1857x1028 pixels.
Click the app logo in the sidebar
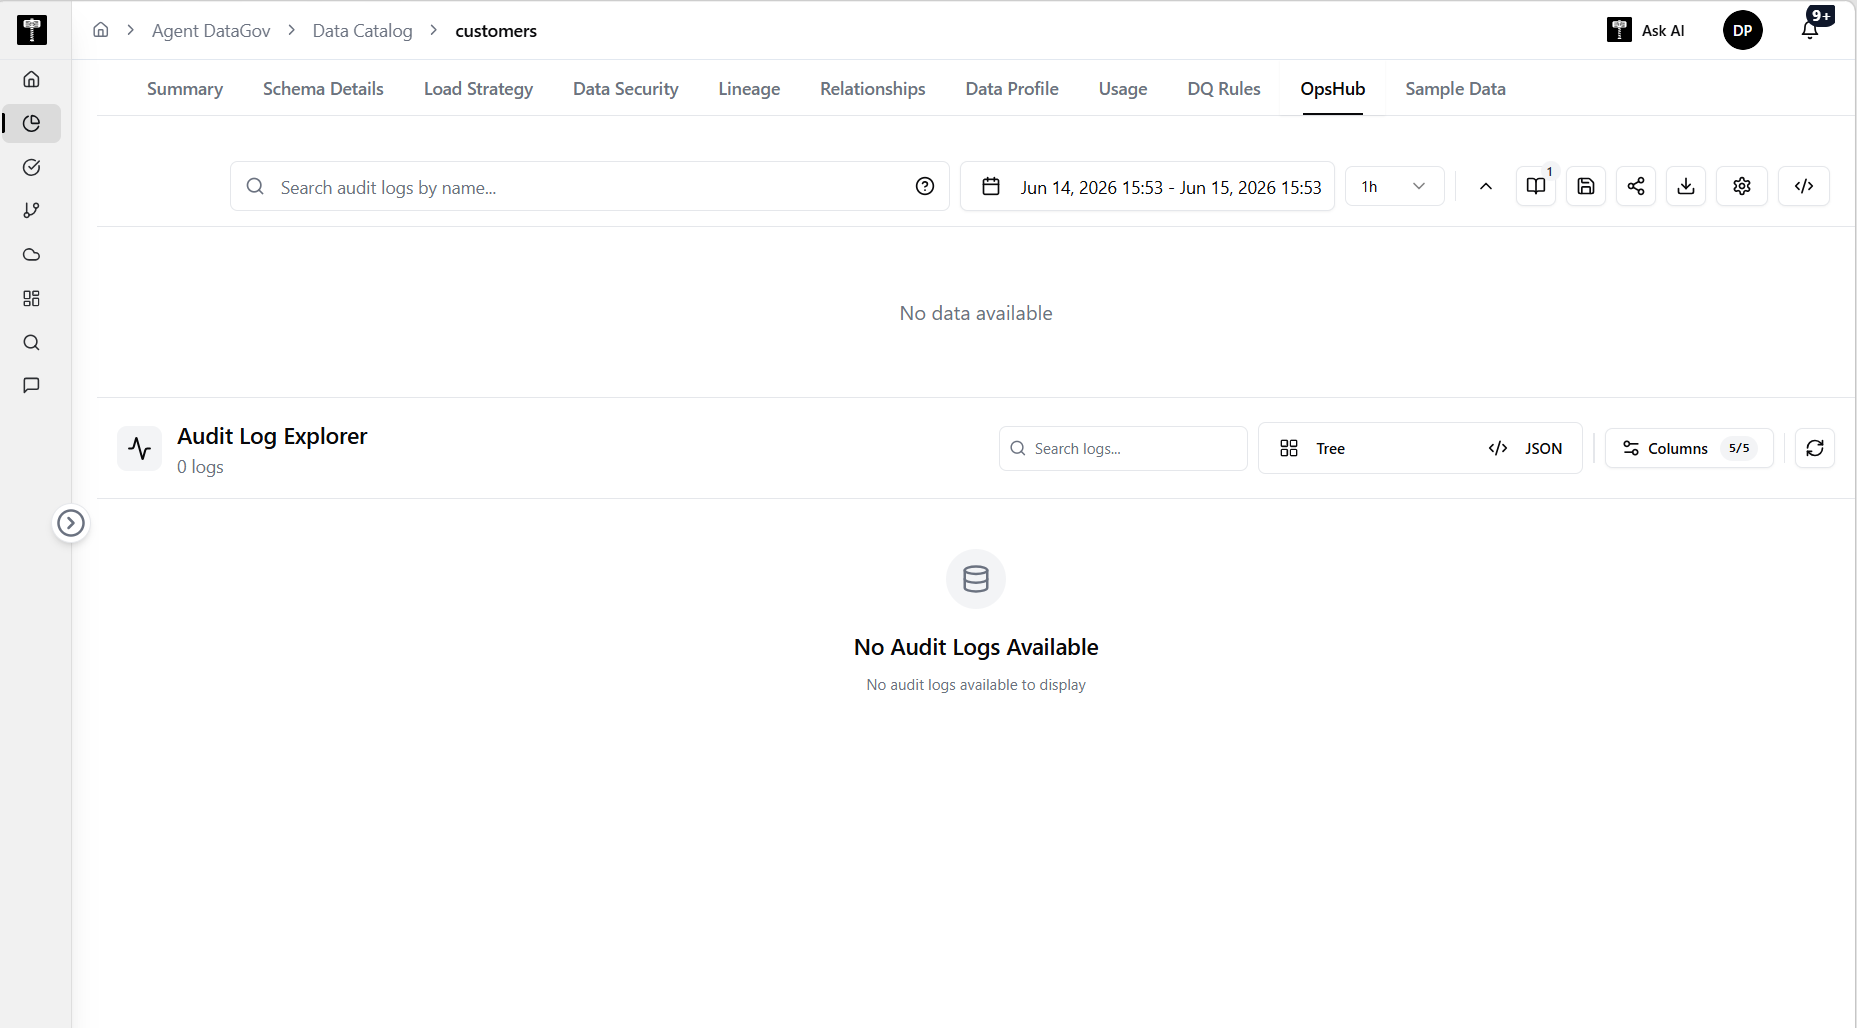point(32,30)
